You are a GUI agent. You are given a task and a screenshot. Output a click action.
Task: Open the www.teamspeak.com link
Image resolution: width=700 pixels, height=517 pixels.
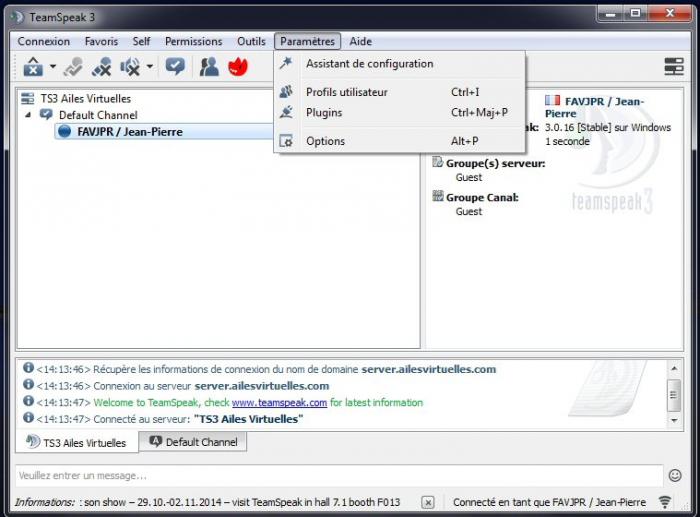[x=279, y=403]
